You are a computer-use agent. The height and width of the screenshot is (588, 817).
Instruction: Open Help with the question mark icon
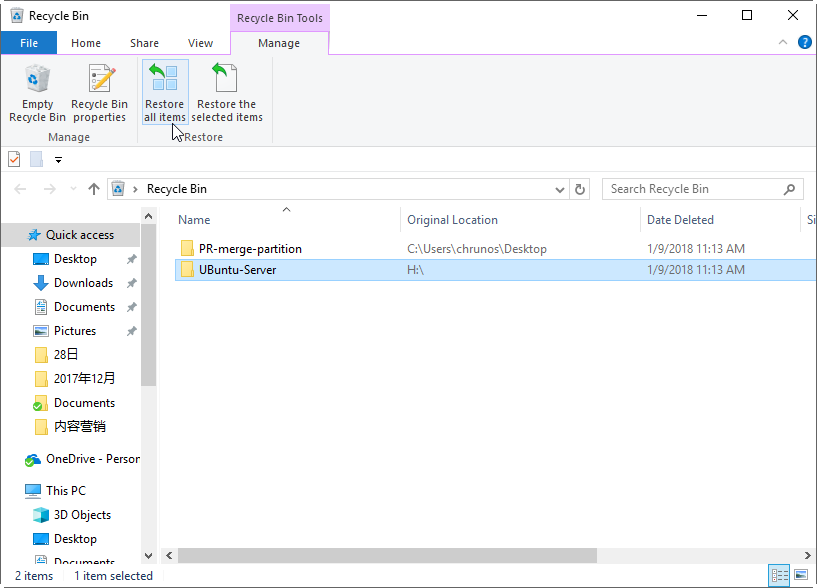tap(804, 43)
